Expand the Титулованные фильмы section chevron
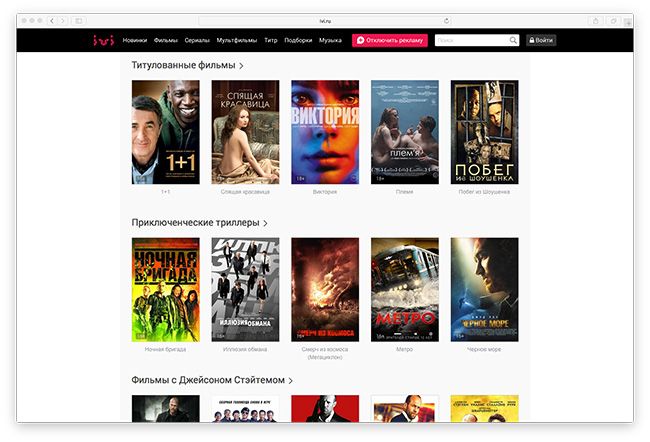The image size is (650, 442). 242,66
